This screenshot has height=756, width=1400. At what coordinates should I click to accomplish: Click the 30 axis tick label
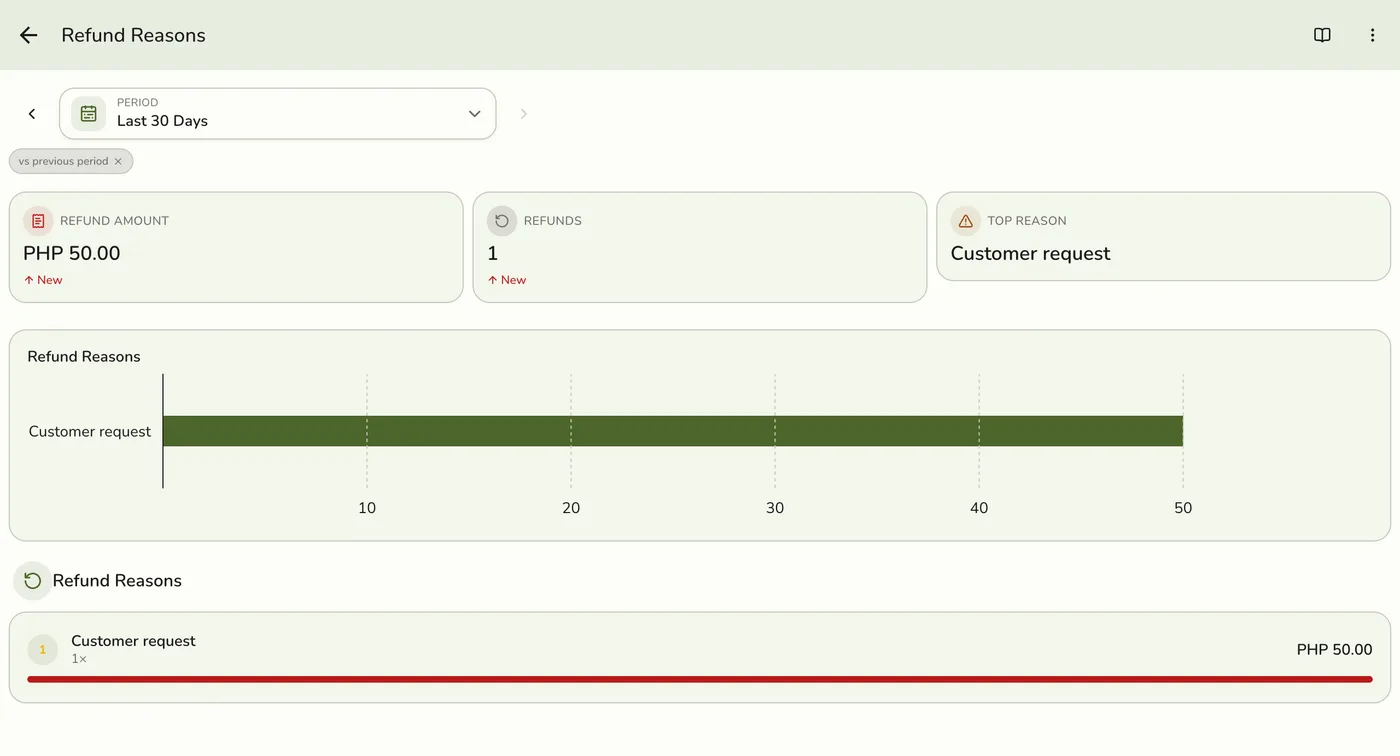click(x=775, y=508)
